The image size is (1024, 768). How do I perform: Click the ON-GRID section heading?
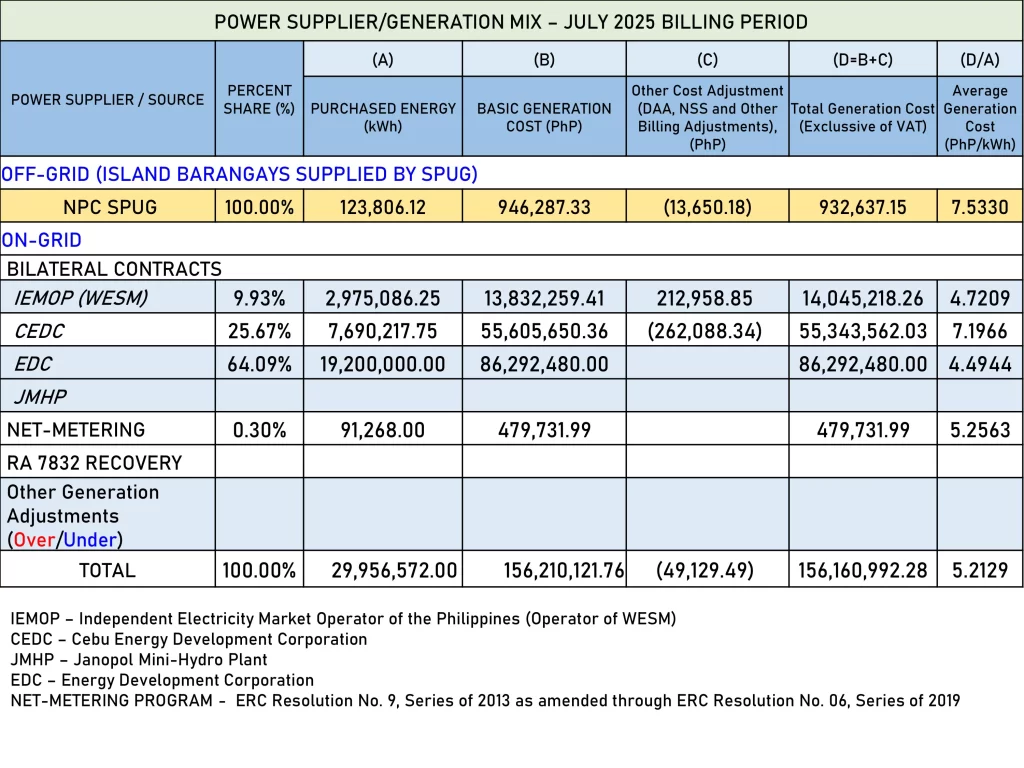click(x=42, y=240)
